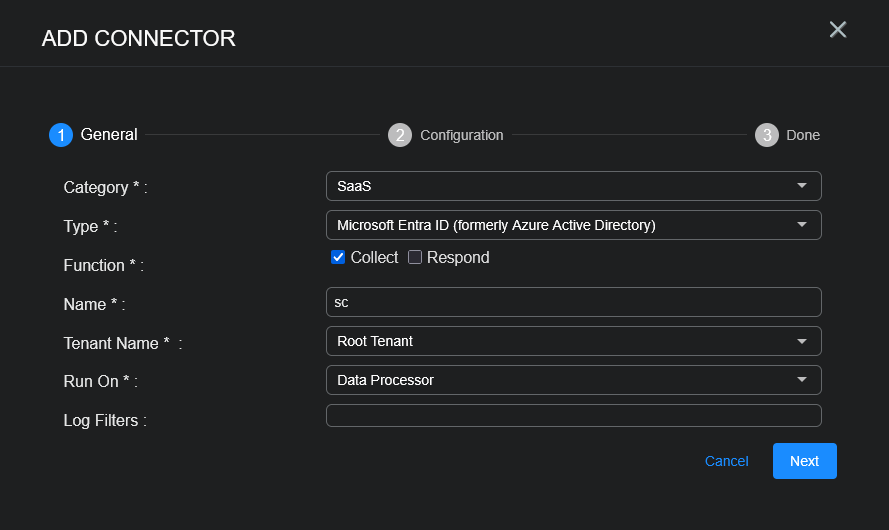Click the 'Log Filters' field label
Screen dimensions: 889x530
click(105, 421)
